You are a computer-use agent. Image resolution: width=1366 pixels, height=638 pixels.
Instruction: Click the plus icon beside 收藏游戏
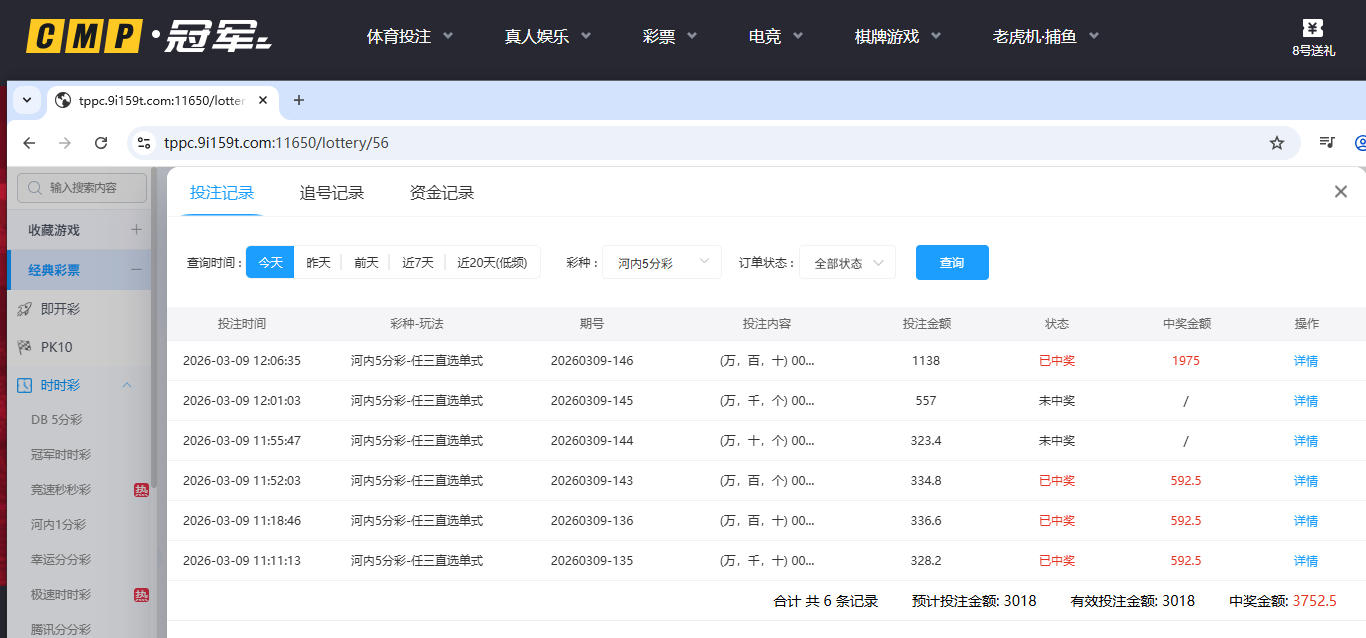coord(136,230)
